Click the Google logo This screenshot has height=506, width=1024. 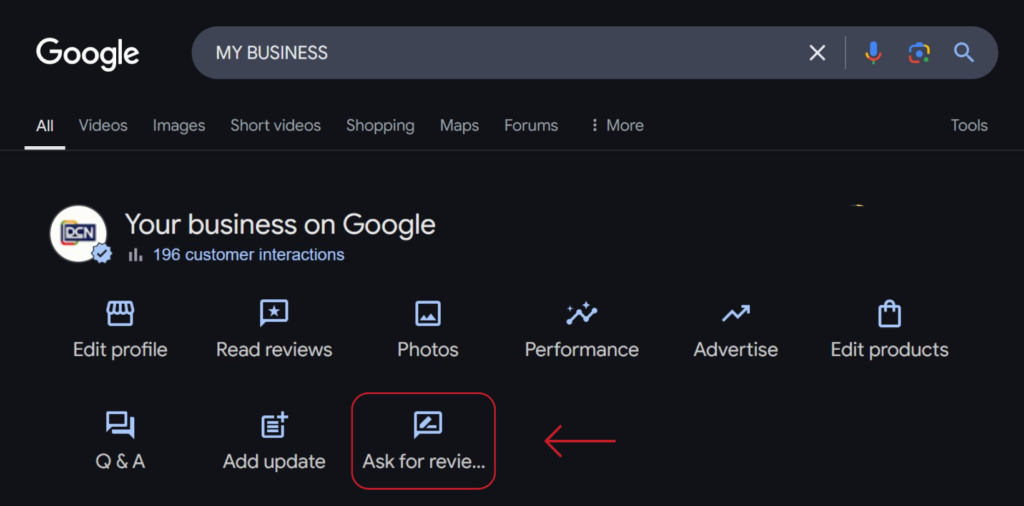(88, 53)
